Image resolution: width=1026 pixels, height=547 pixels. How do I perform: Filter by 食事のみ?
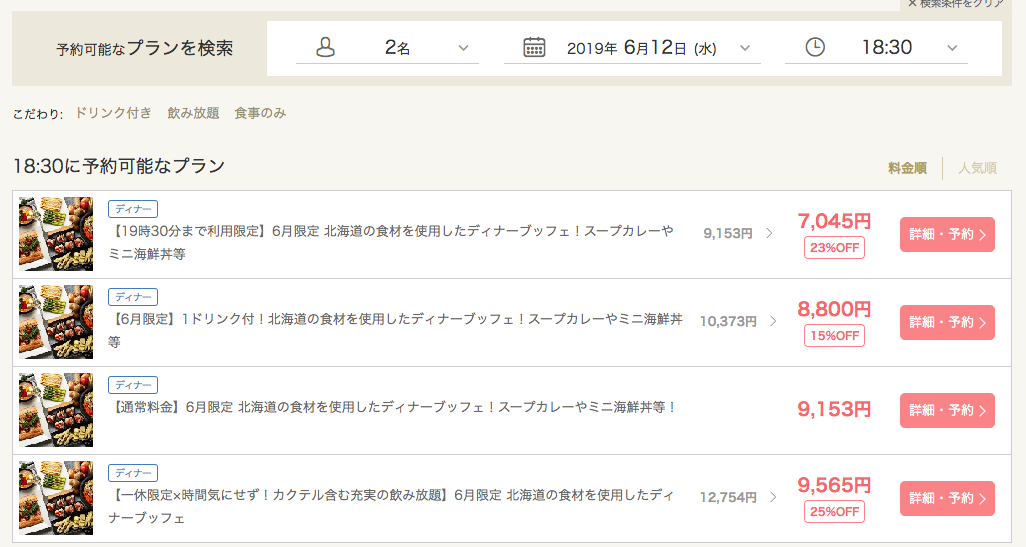(x=260, y=113)
